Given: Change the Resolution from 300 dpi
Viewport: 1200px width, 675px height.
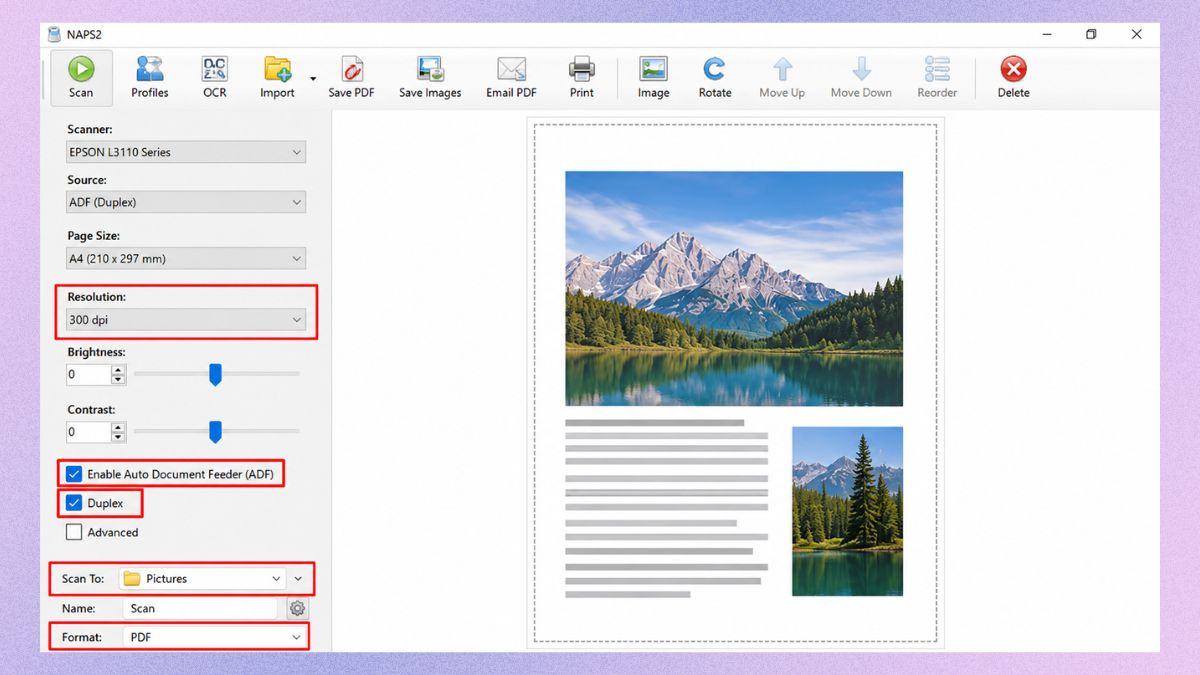Looking at the screenshot, I should click(186, 320).
